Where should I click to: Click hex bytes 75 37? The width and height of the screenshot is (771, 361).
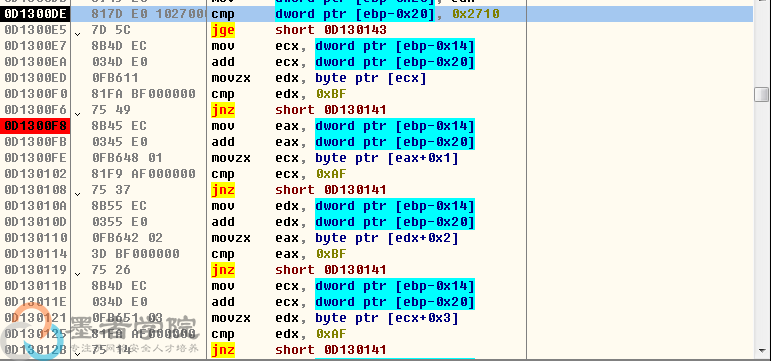point(111,190)
